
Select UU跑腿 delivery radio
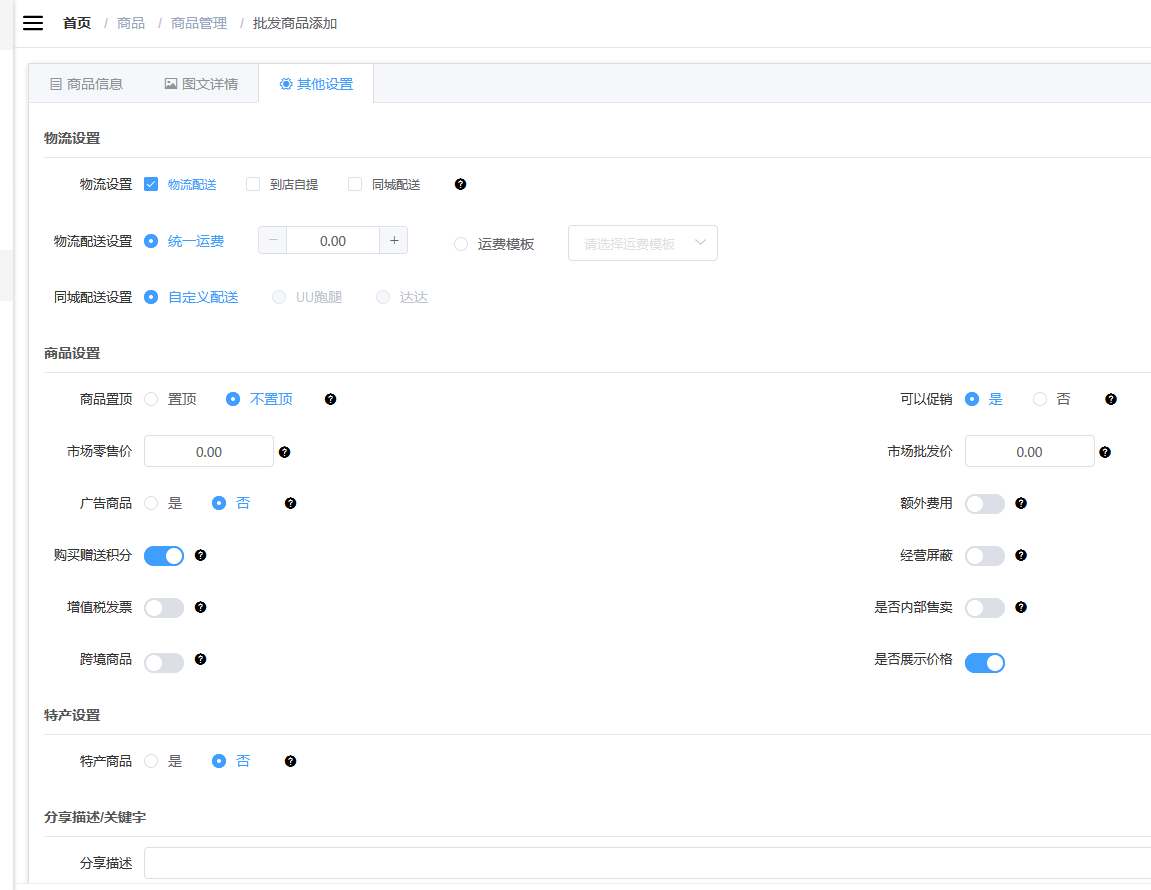tap(279, 297)
